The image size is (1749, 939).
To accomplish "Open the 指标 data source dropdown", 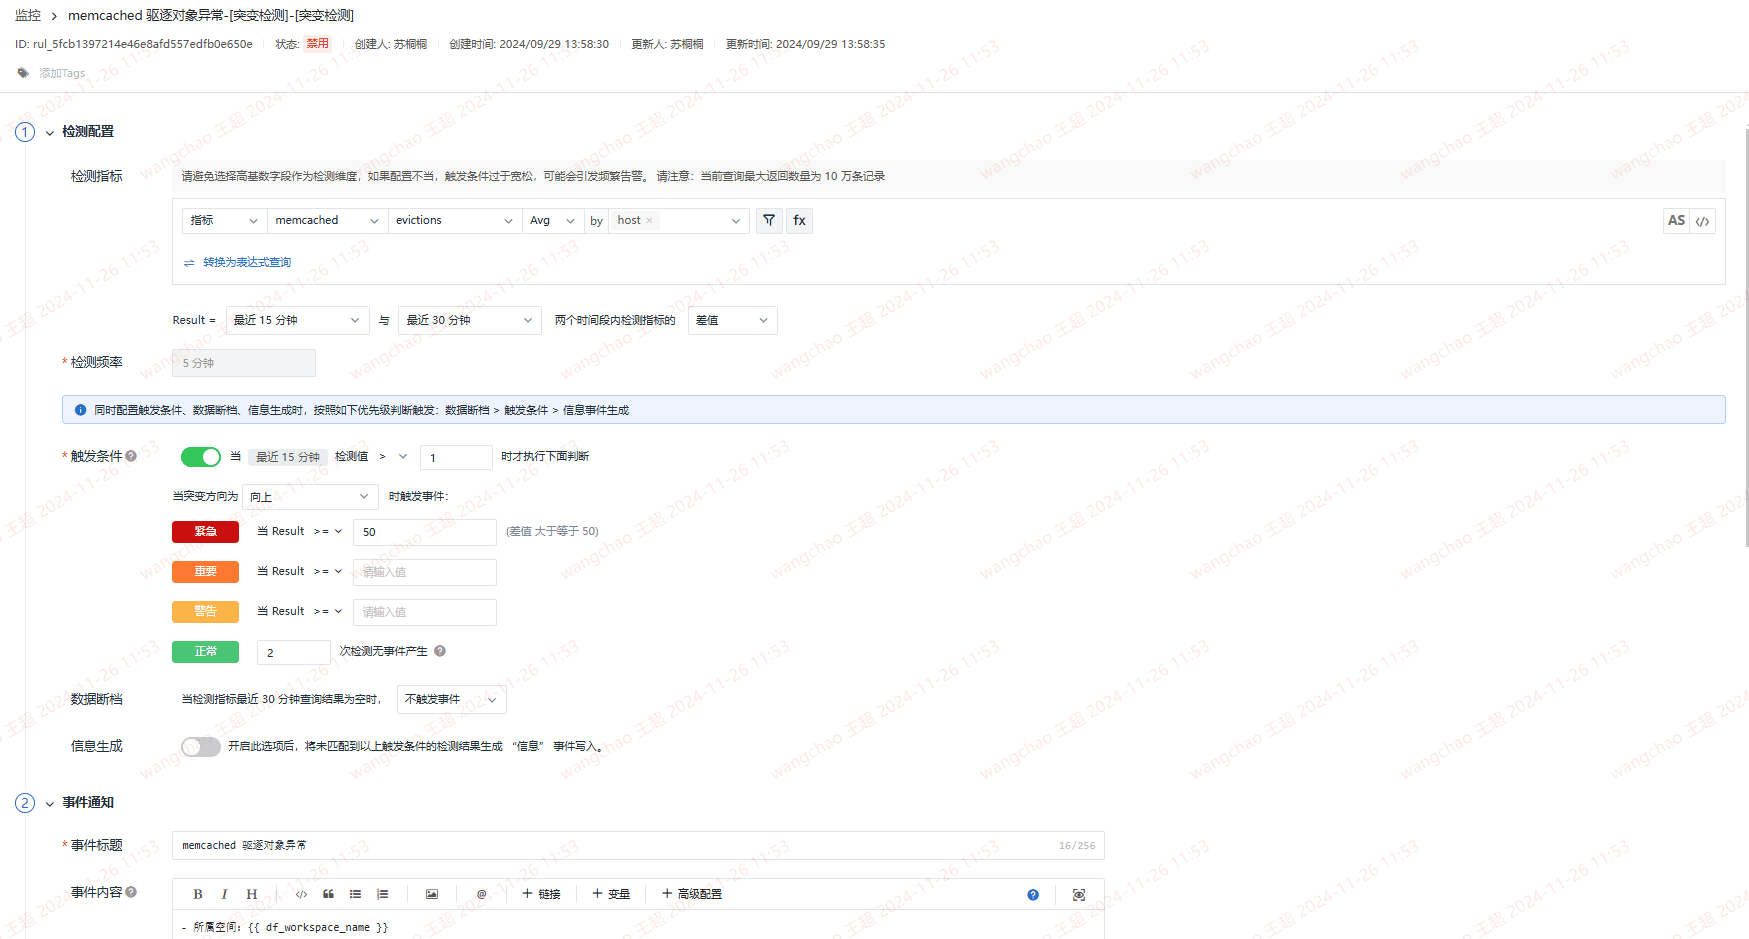I will (x=225, y=220).
